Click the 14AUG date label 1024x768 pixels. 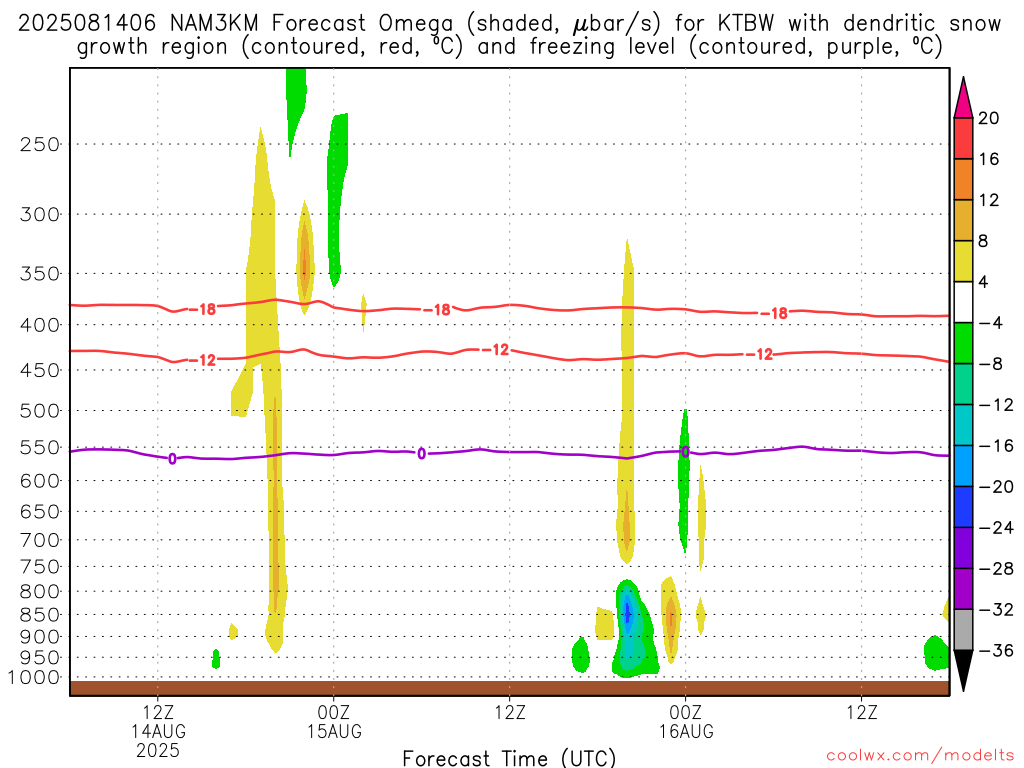158,731
